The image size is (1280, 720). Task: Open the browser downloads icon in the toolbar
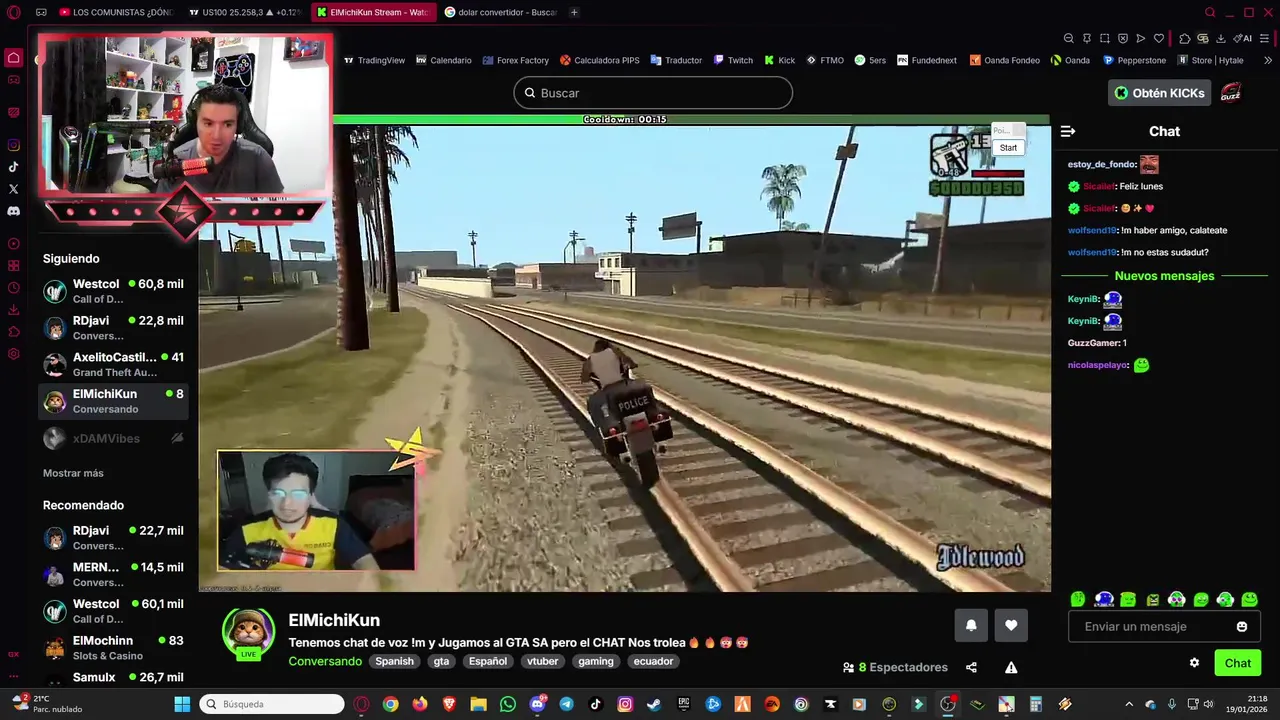coord(1221,38)
